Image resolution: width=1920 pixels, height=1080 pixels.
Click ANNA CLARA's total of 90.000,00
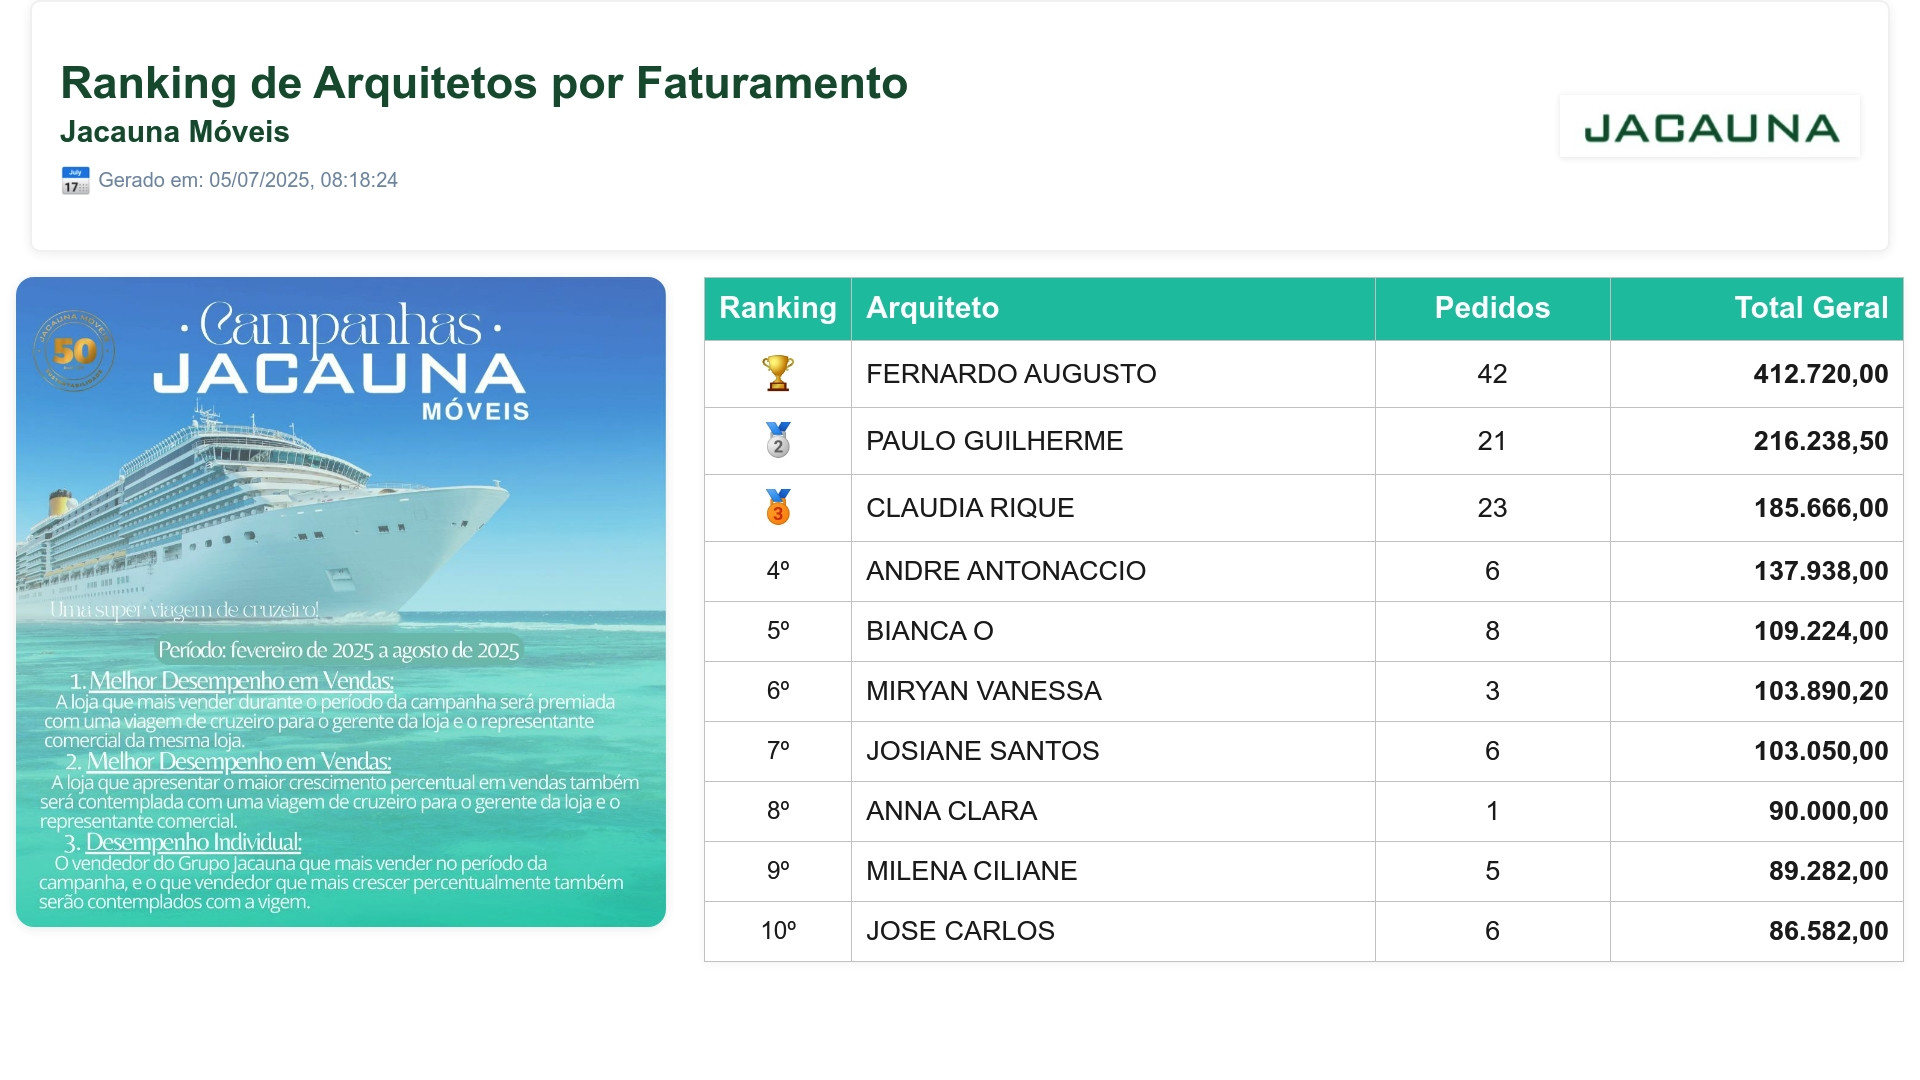pyautogui.click(x=1828, y=811)
